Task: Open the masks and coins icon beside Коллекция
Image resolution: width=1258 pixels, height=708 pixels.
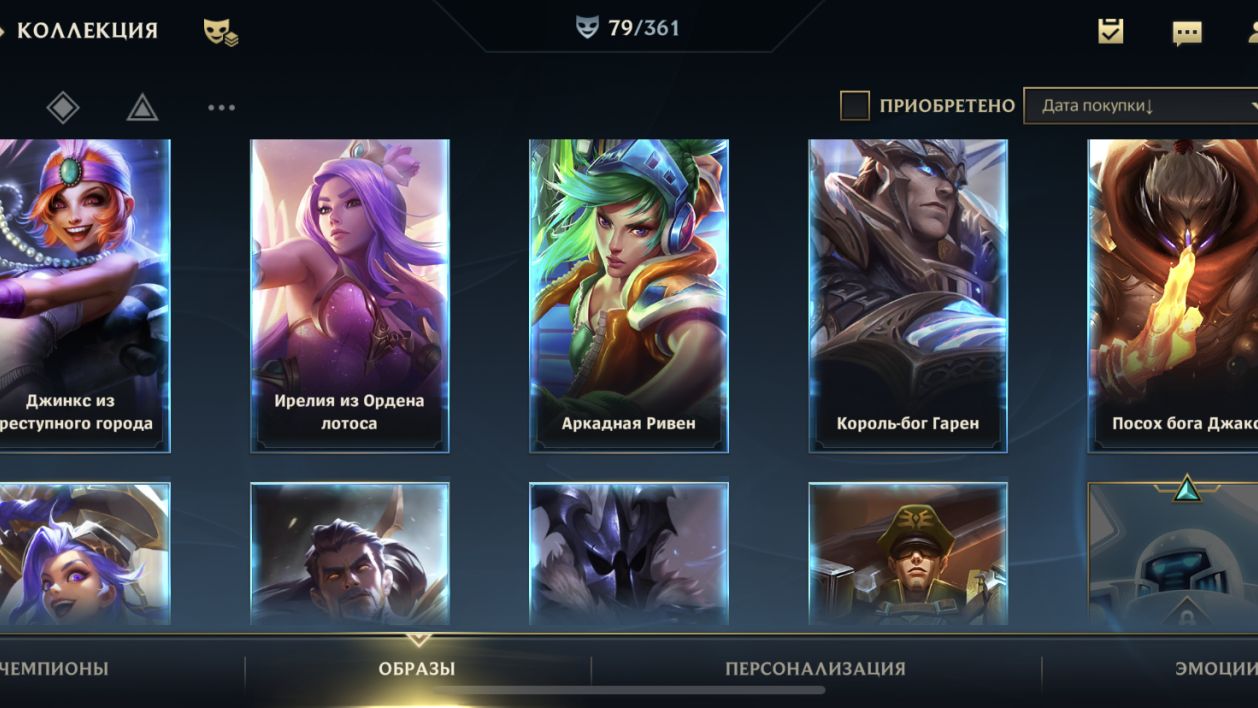Action: click(x=221, y=32)
